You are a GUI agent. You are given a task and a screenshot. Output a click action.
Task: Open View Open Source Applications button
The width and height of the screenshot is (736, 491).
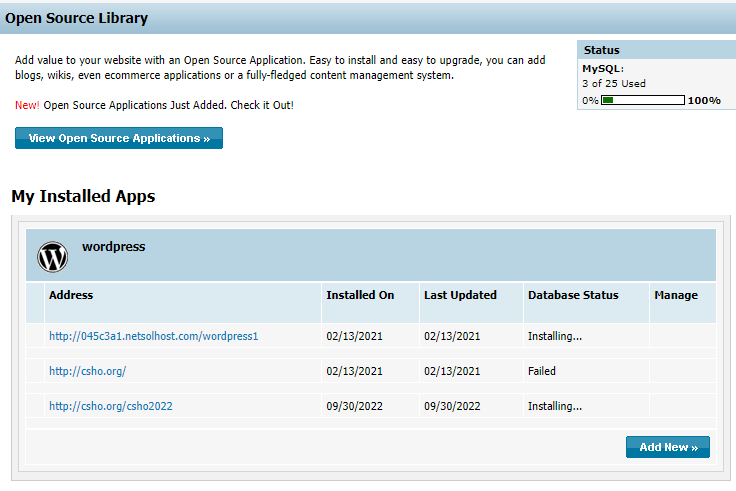coord(119,138)
